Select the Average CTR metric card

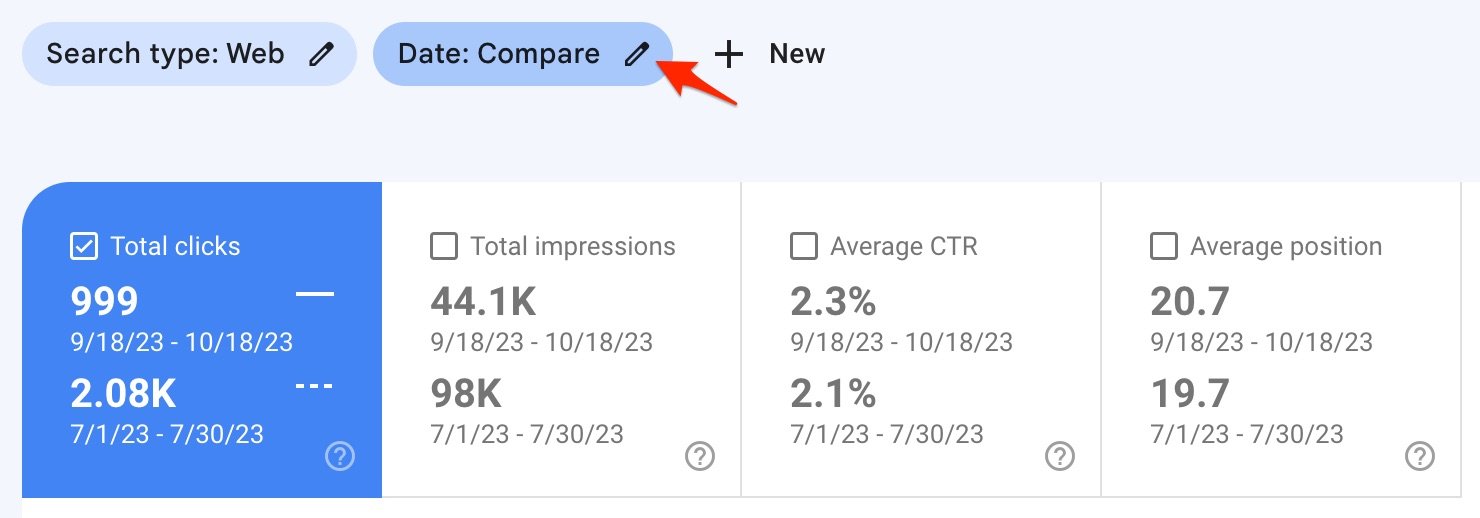pos(921,339)
